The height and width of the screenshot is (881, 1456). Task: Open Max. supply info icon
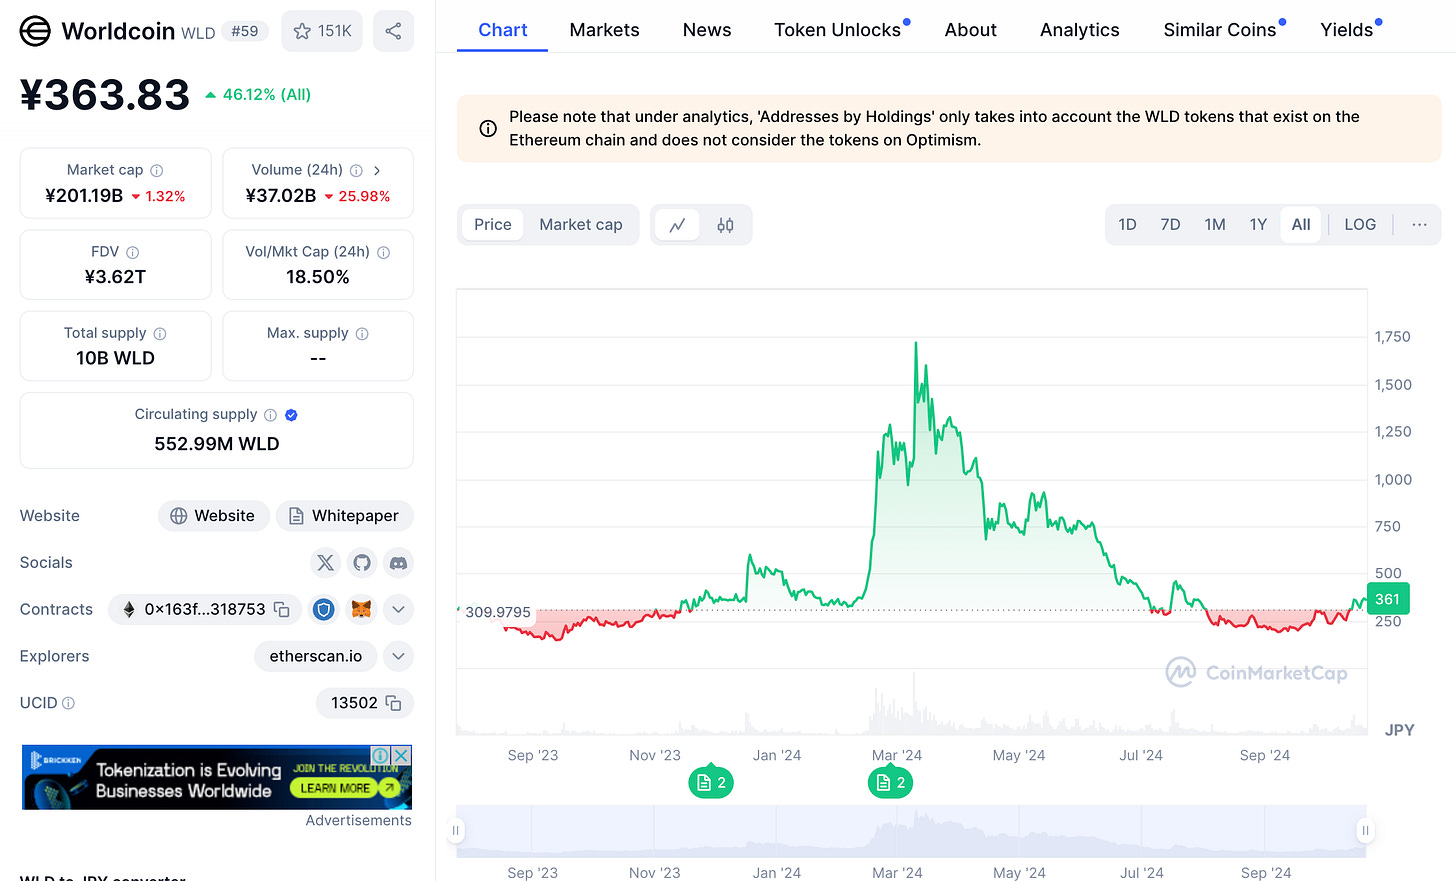(x=362, y=333)
